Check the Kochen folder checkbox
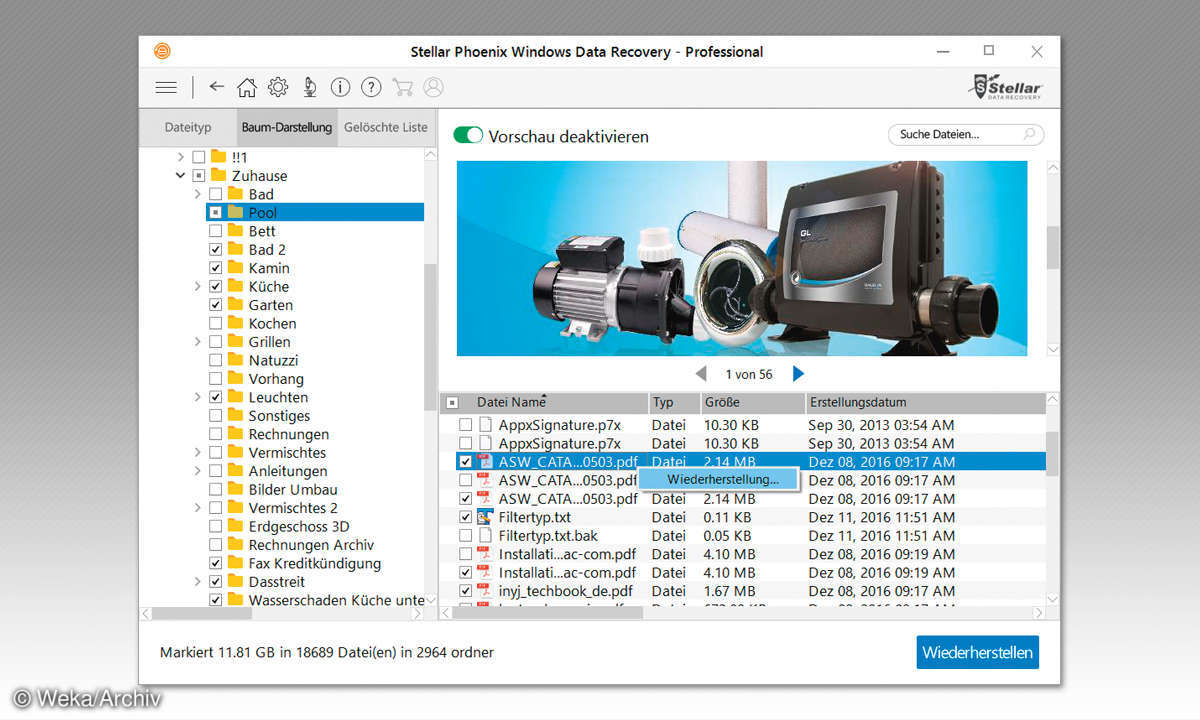This screenshot has width=1200, height=720. [x=215, y=324]
